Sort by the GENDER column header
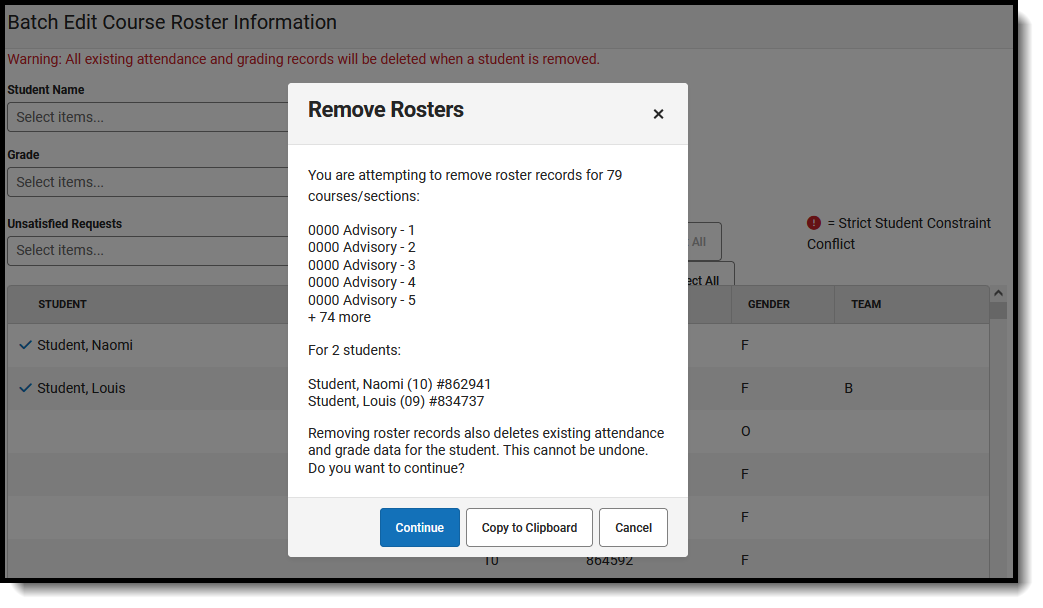The image size is (1043, 608). coord(769,304)
